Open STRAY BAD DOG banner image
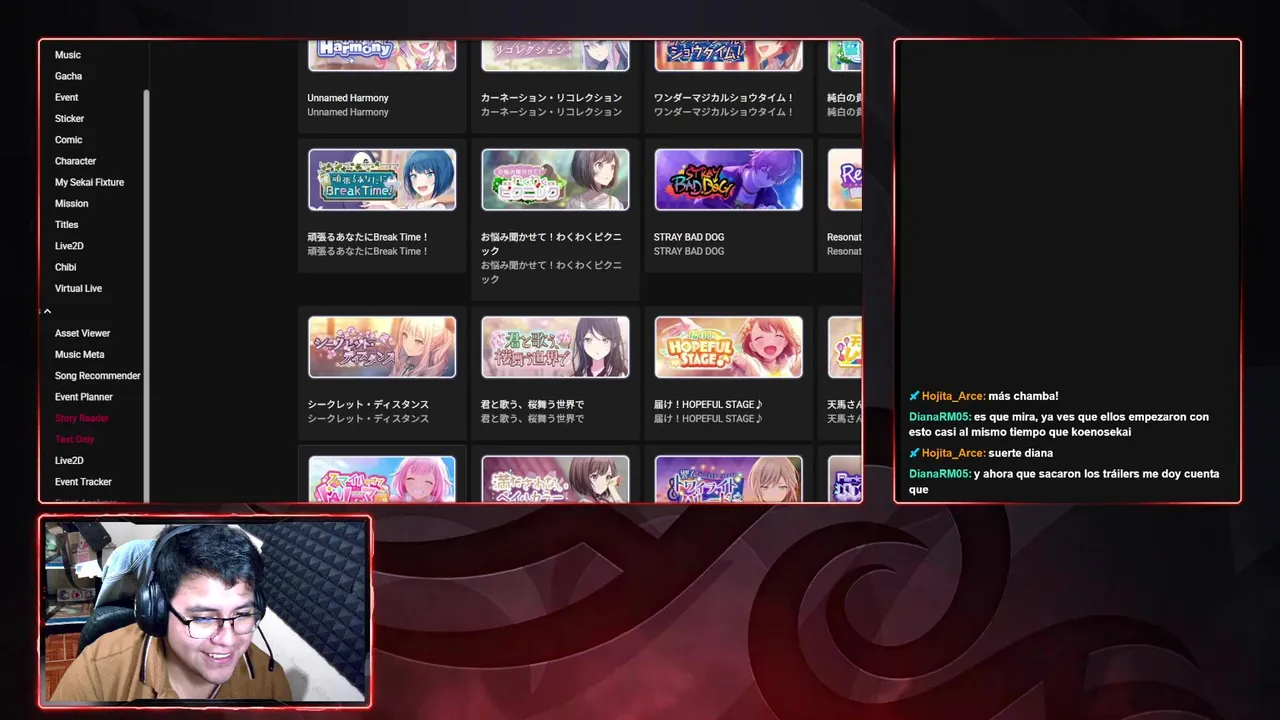1280x720 pixels. click(x=728, y=180)
